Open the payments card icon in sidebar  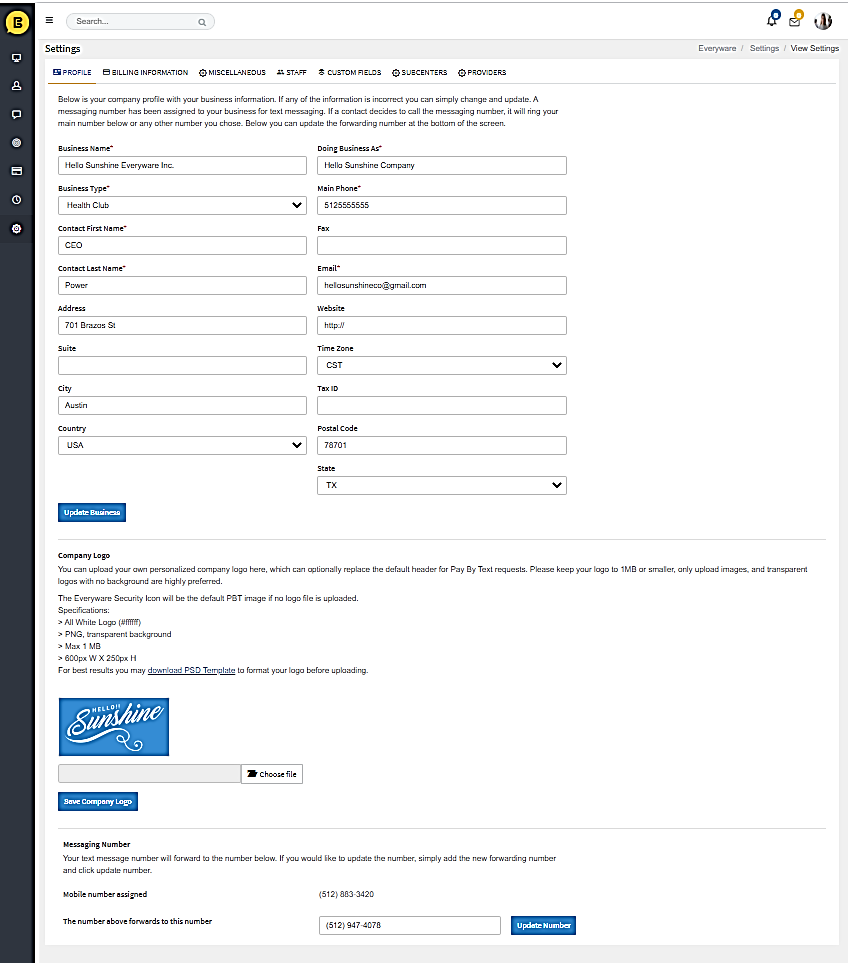[17, 171]
